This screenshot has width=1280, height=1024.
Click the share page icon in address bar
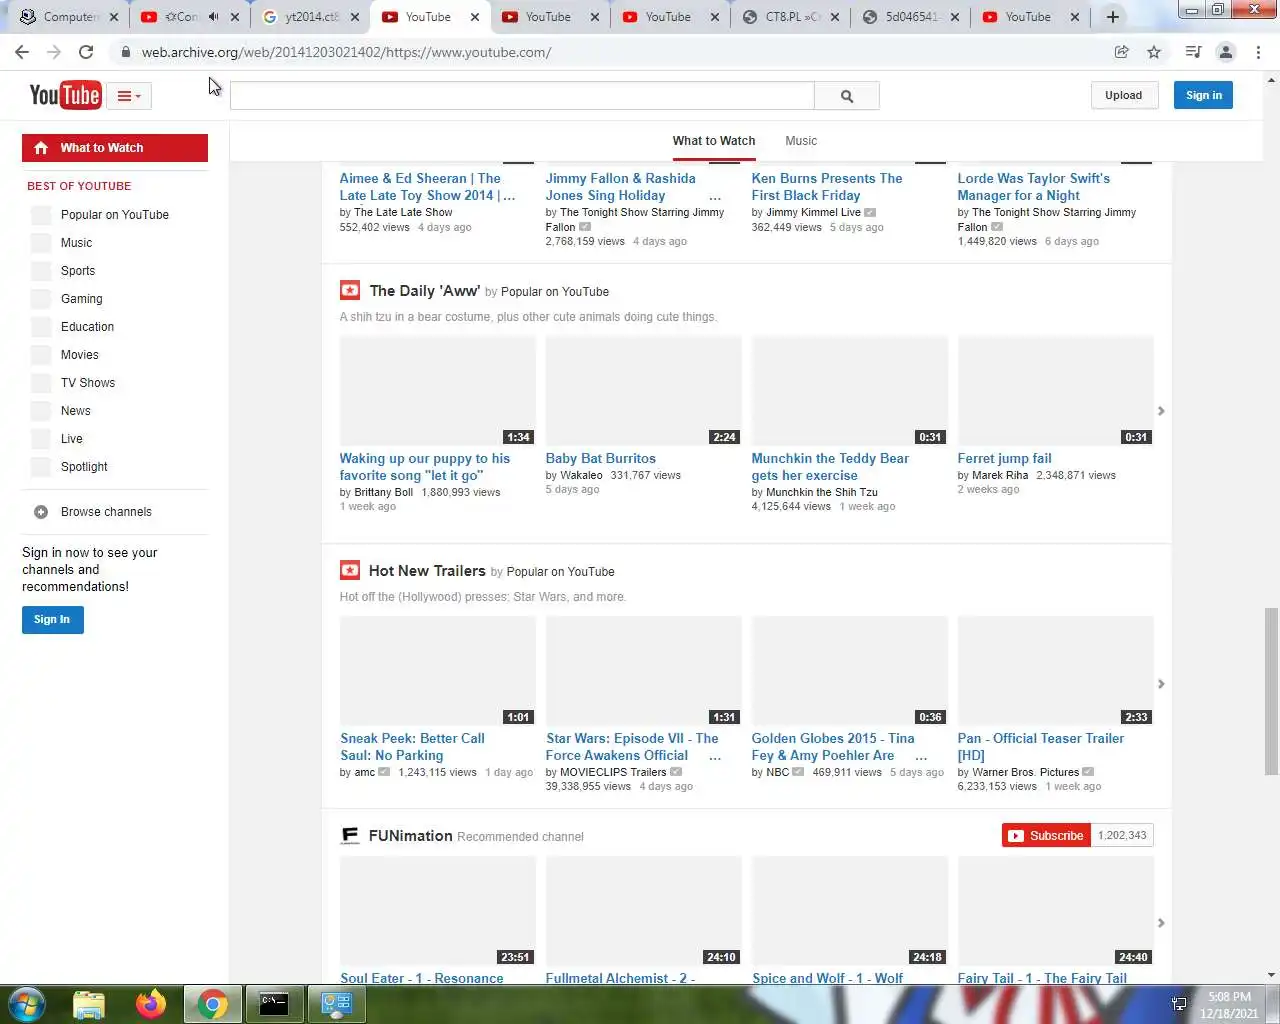(x=1122, y=52)
